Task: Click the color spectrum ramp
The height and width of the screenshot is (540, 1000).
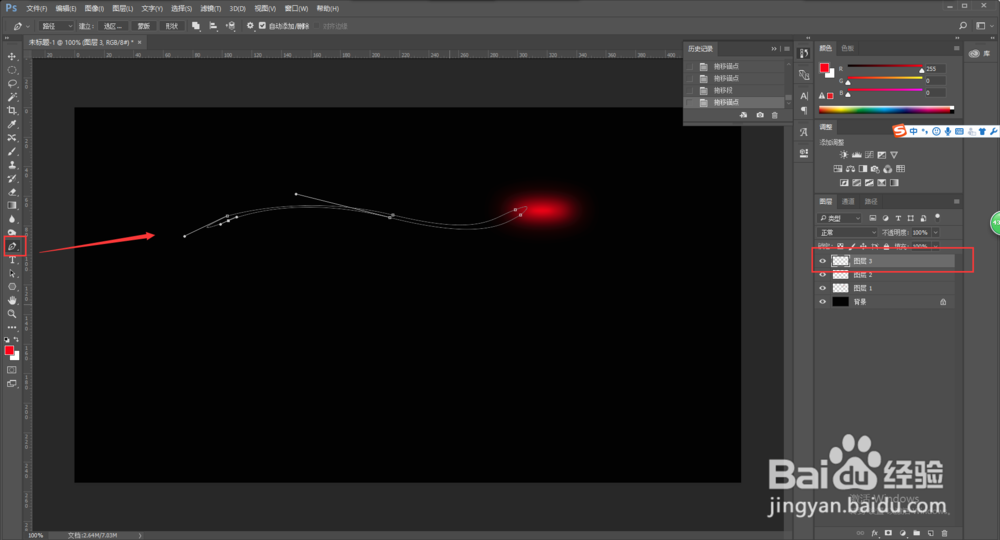Action: 886,110
